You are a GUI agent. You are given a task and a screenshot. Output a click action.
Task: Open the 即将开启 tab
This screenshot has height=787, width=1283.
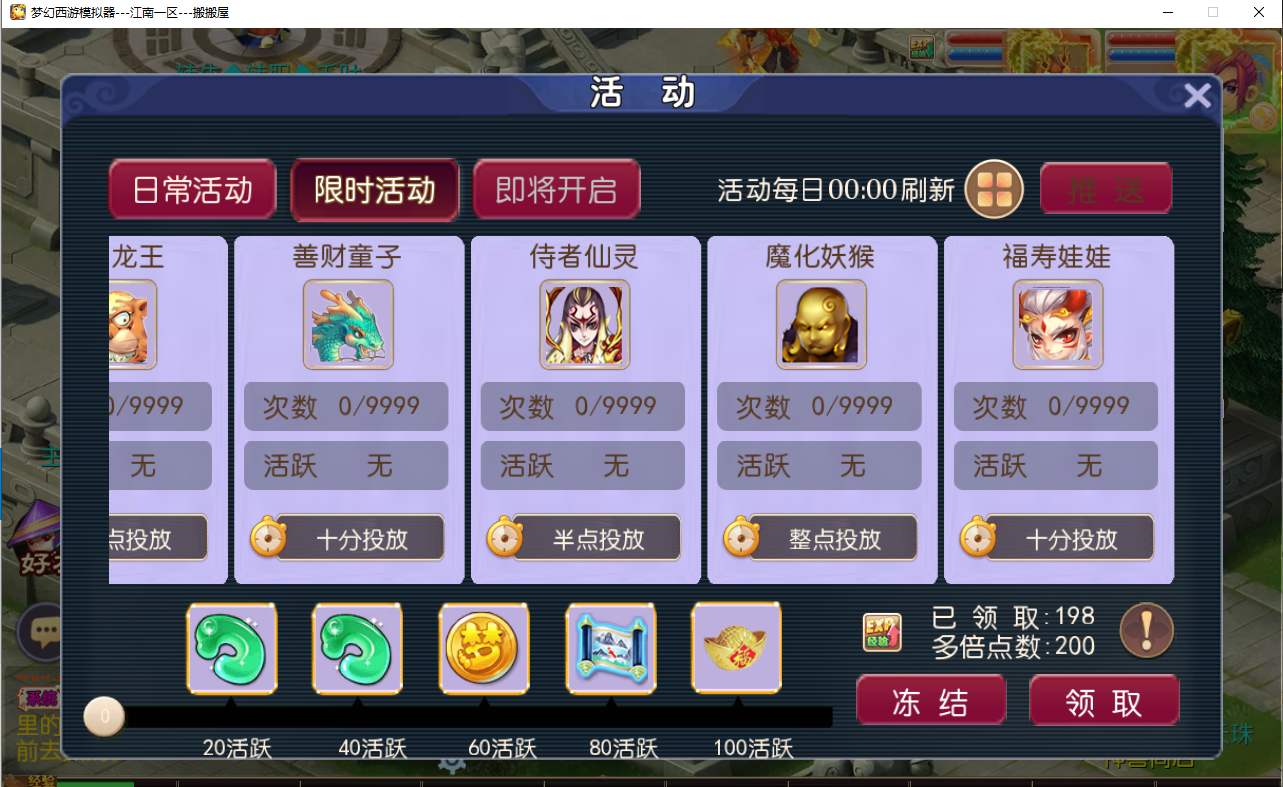(556, 190)
